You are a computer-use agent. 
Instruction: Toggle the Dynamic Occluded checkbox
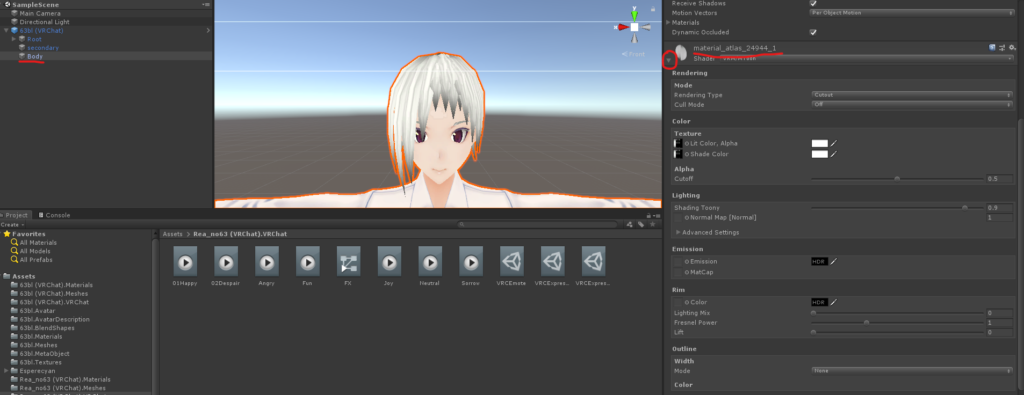click(813, 32)
